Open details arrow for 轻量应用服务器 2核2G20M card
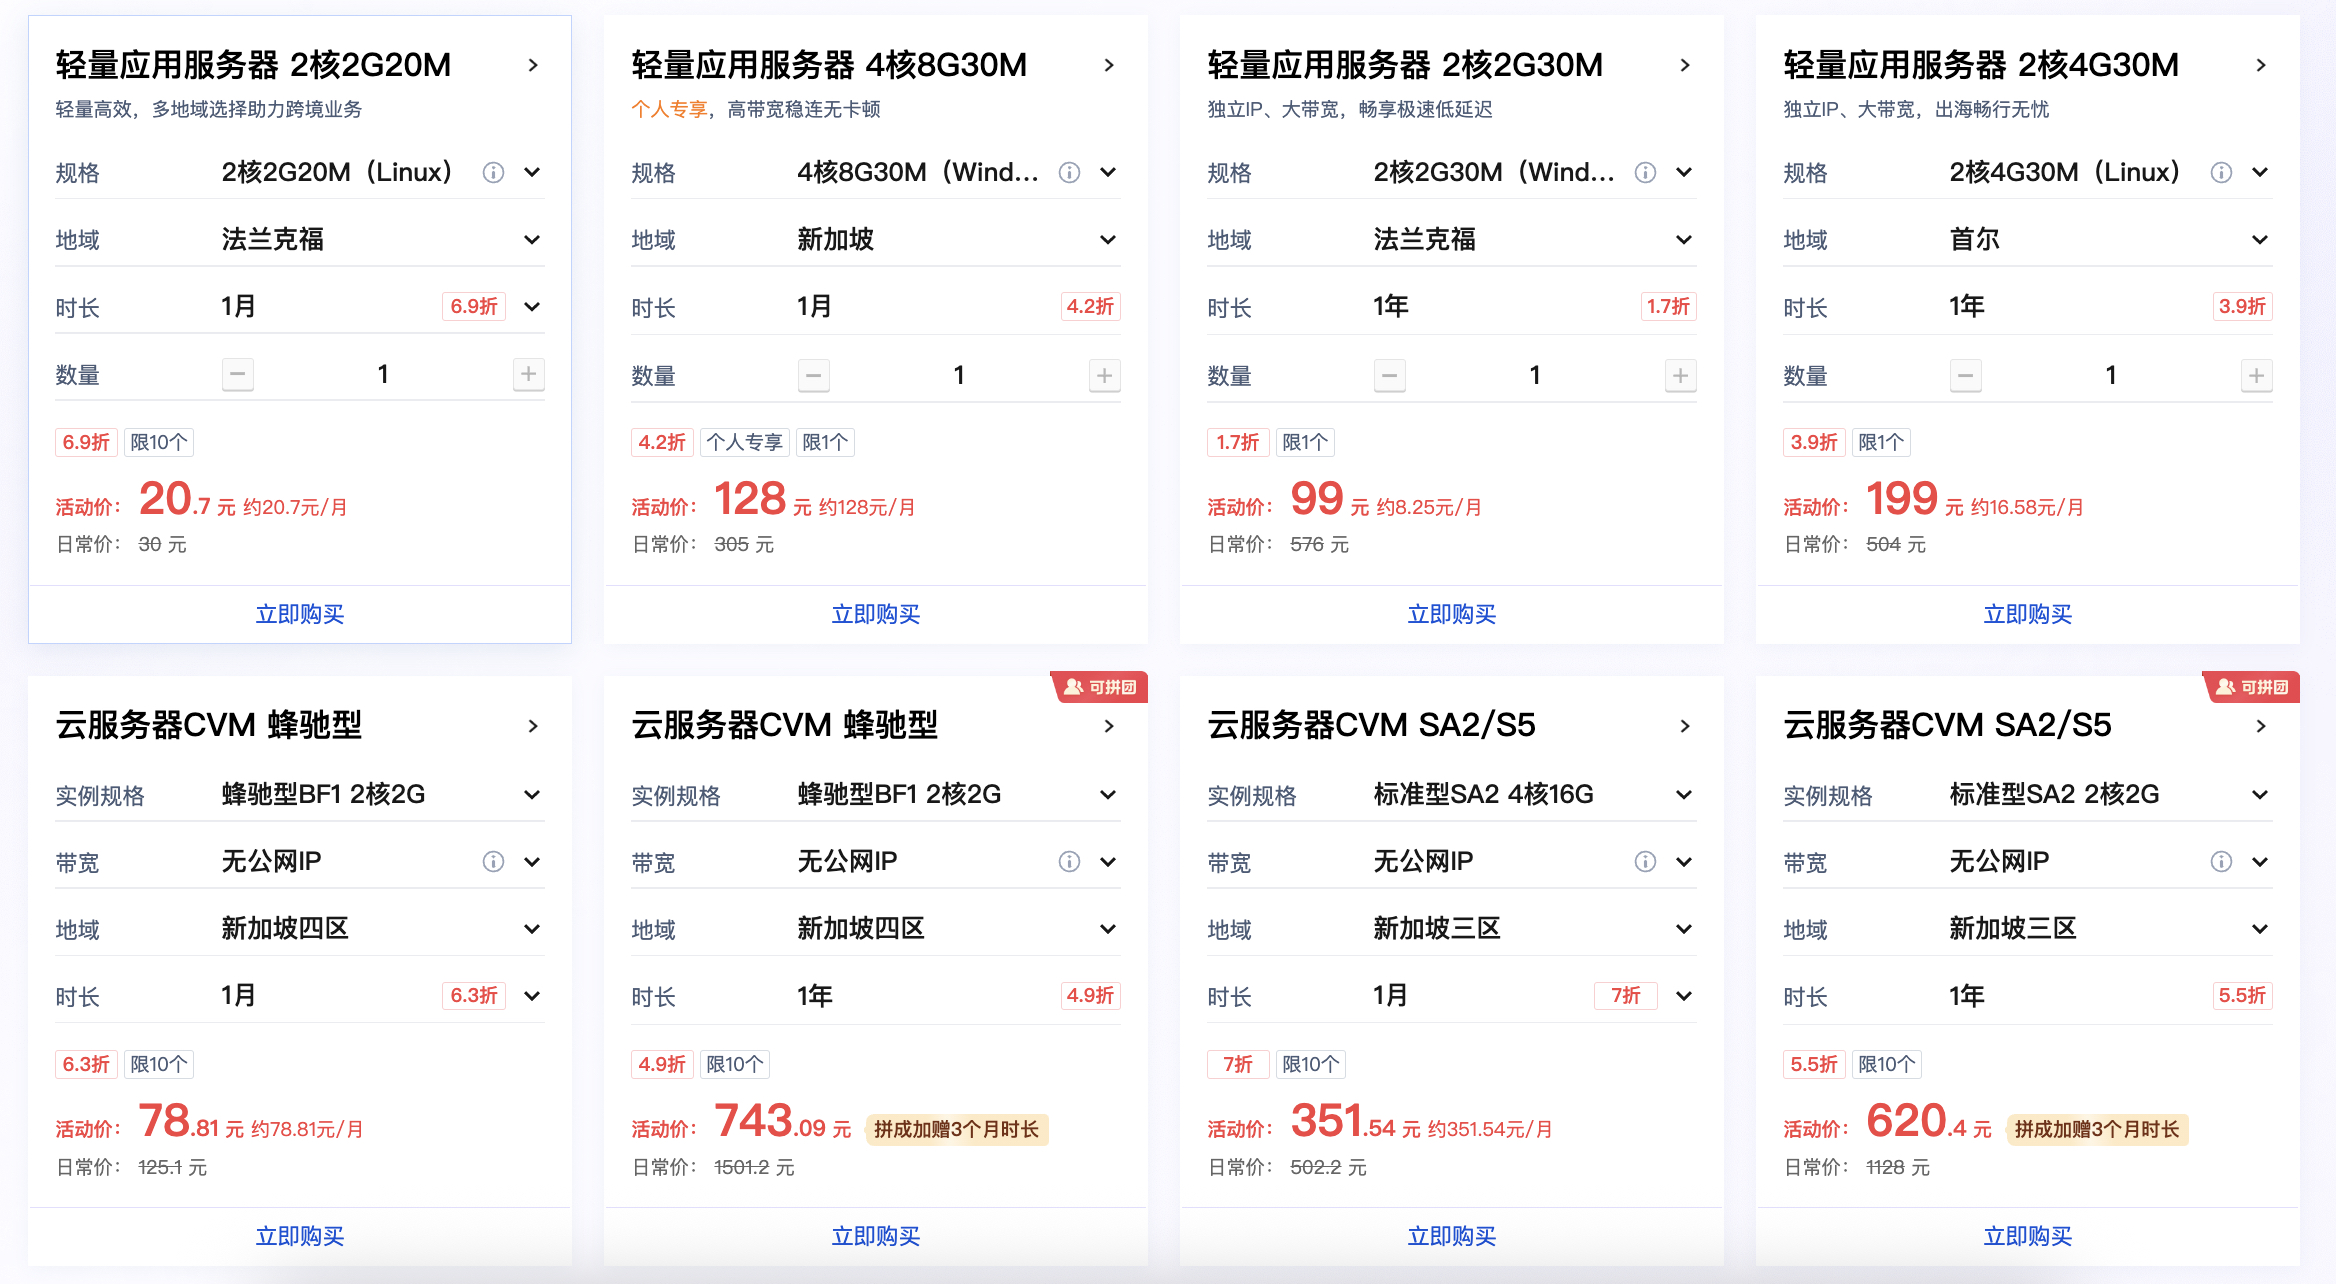The height and width of the screenshot is (1284, 2336). (x=533, y=65)
